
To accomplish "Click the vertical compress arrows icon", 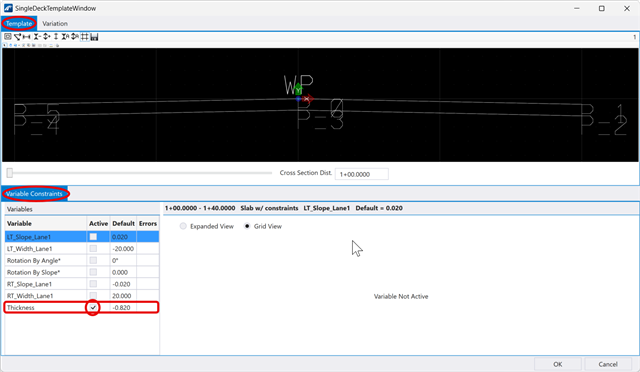I will pos(37,37).
